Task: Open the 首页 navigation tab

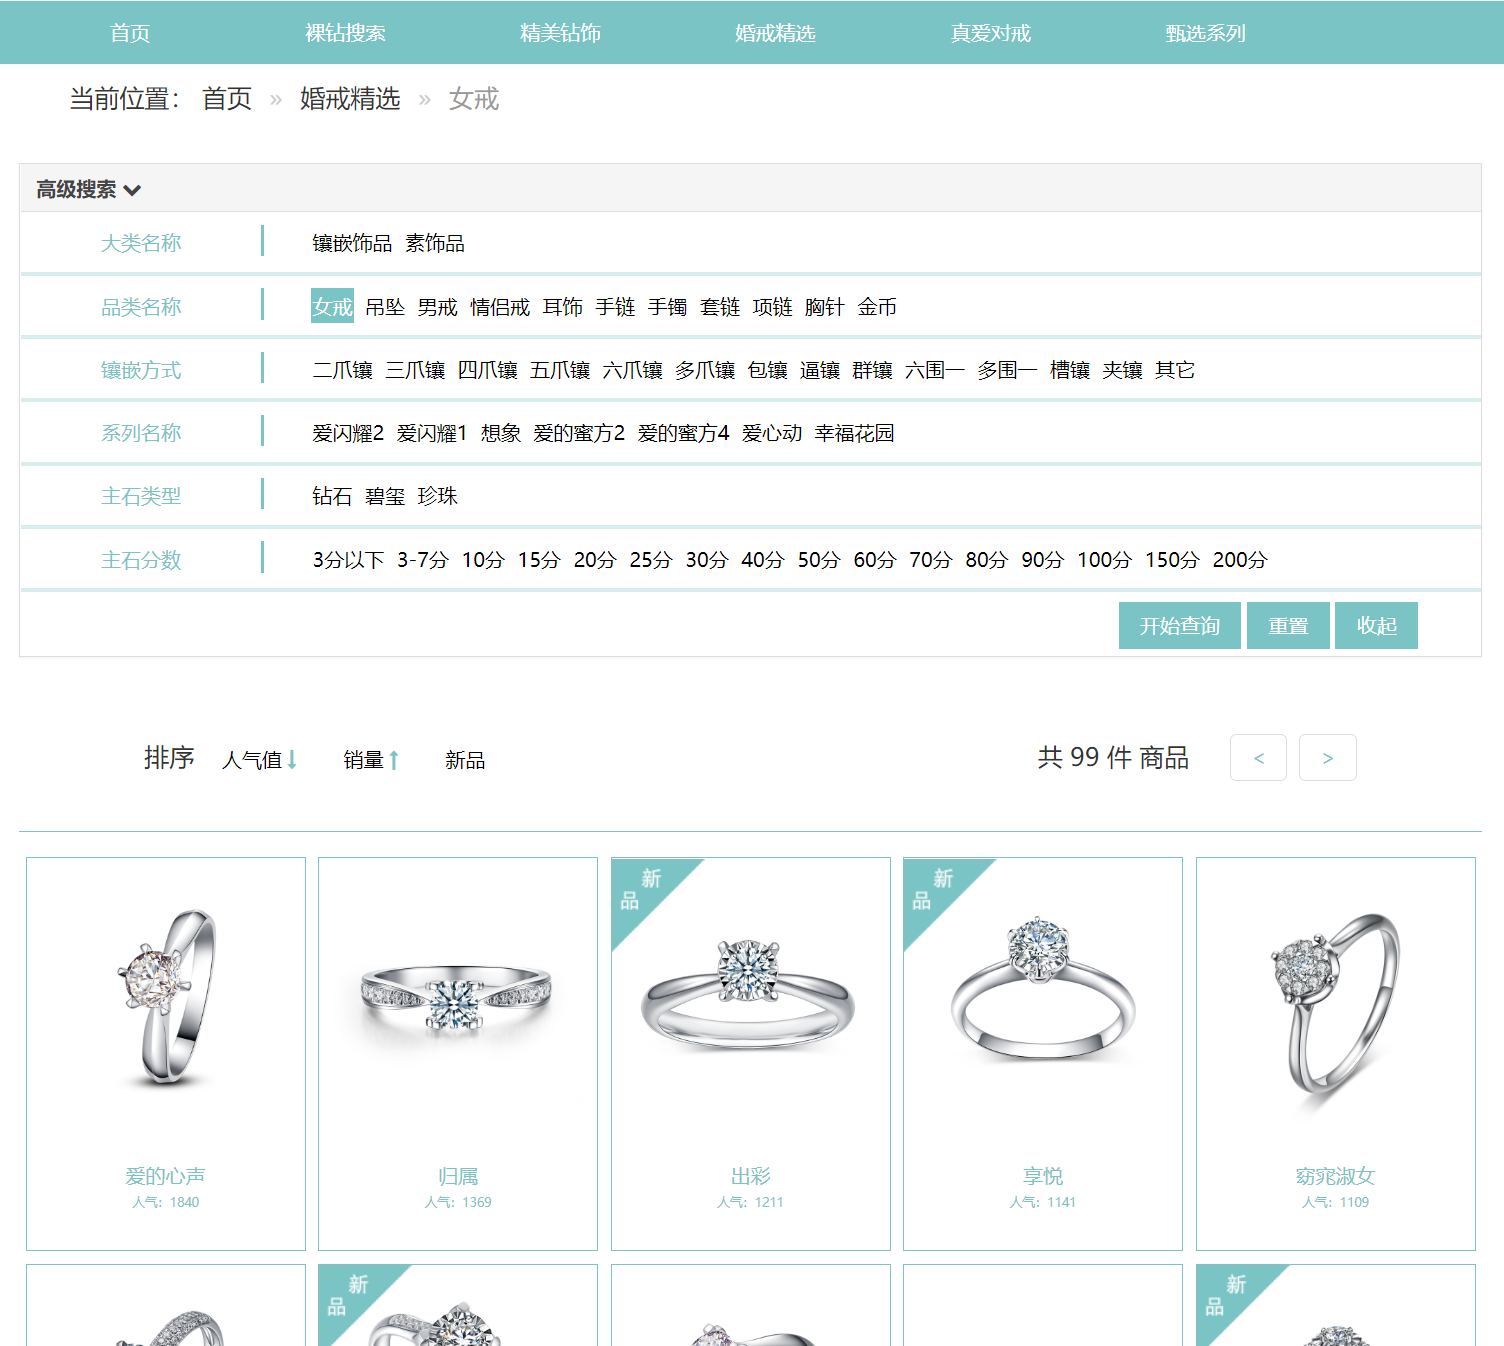Action: tap(130, 33)
